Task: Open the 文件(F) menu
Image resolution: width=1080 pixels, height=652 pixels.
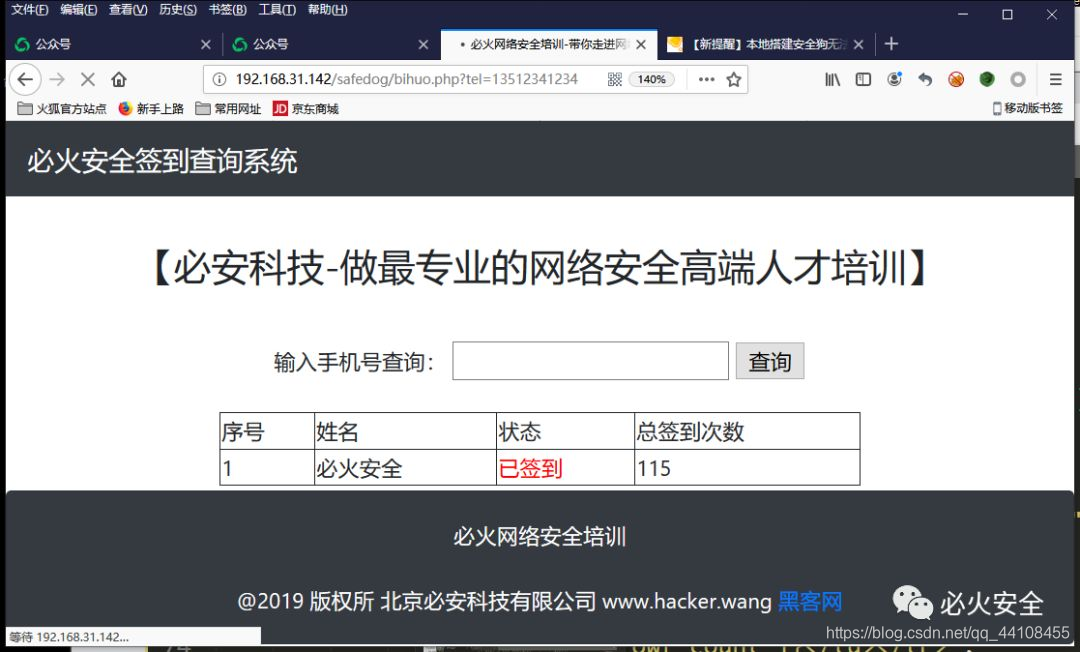Action: (30, 10)
